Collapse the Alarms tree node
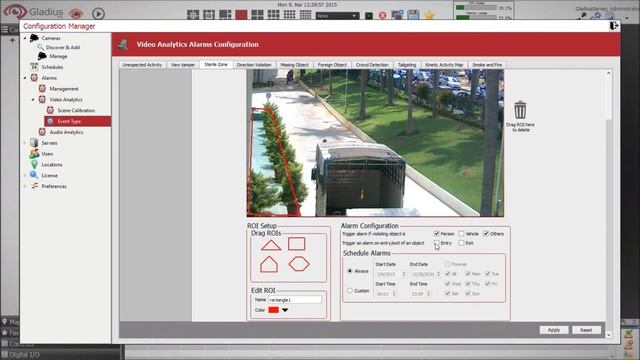The width and height of the screenshot is (640, 360). [x=25, y=78]
